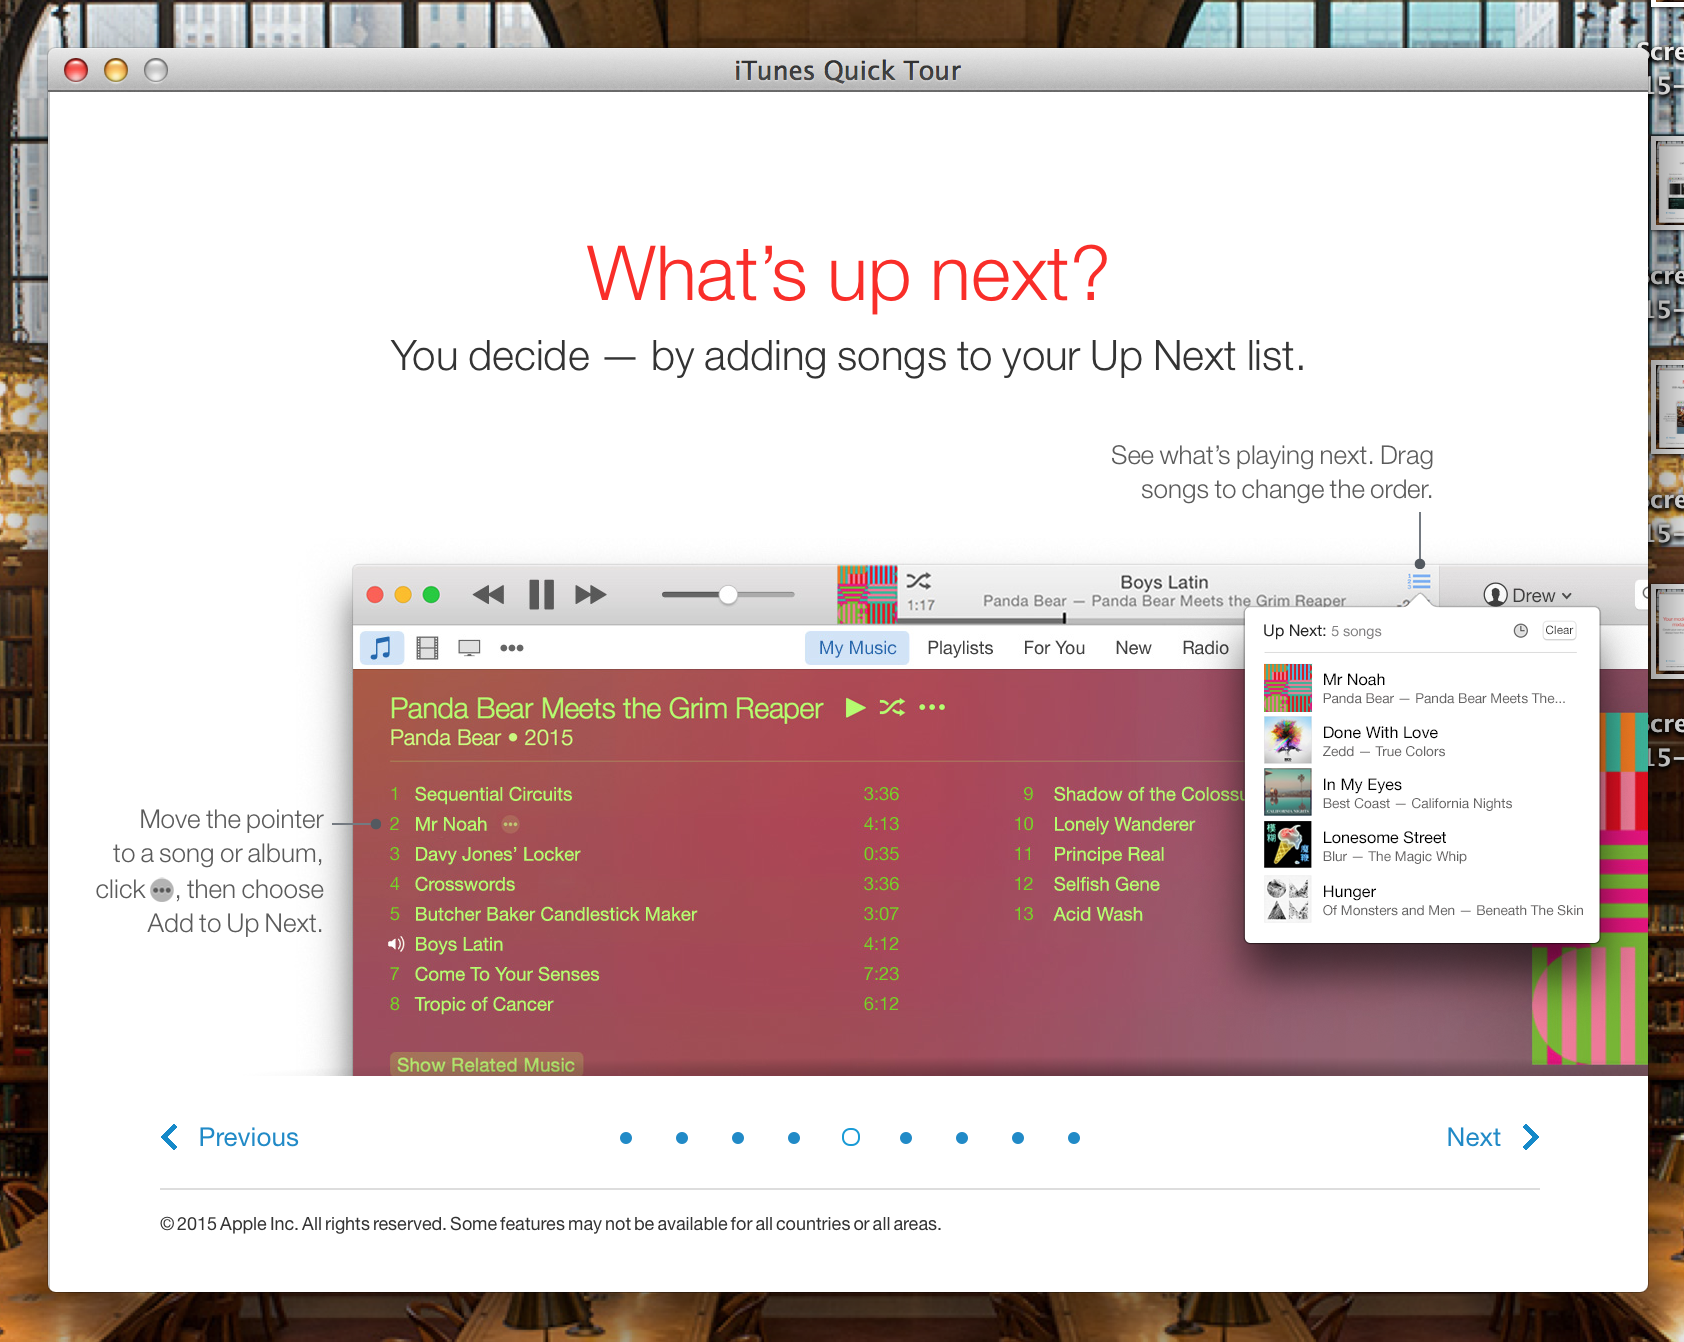Pause the current song
The height and width of the screenshot is (1342, 1684).
(x=541, y=595)
